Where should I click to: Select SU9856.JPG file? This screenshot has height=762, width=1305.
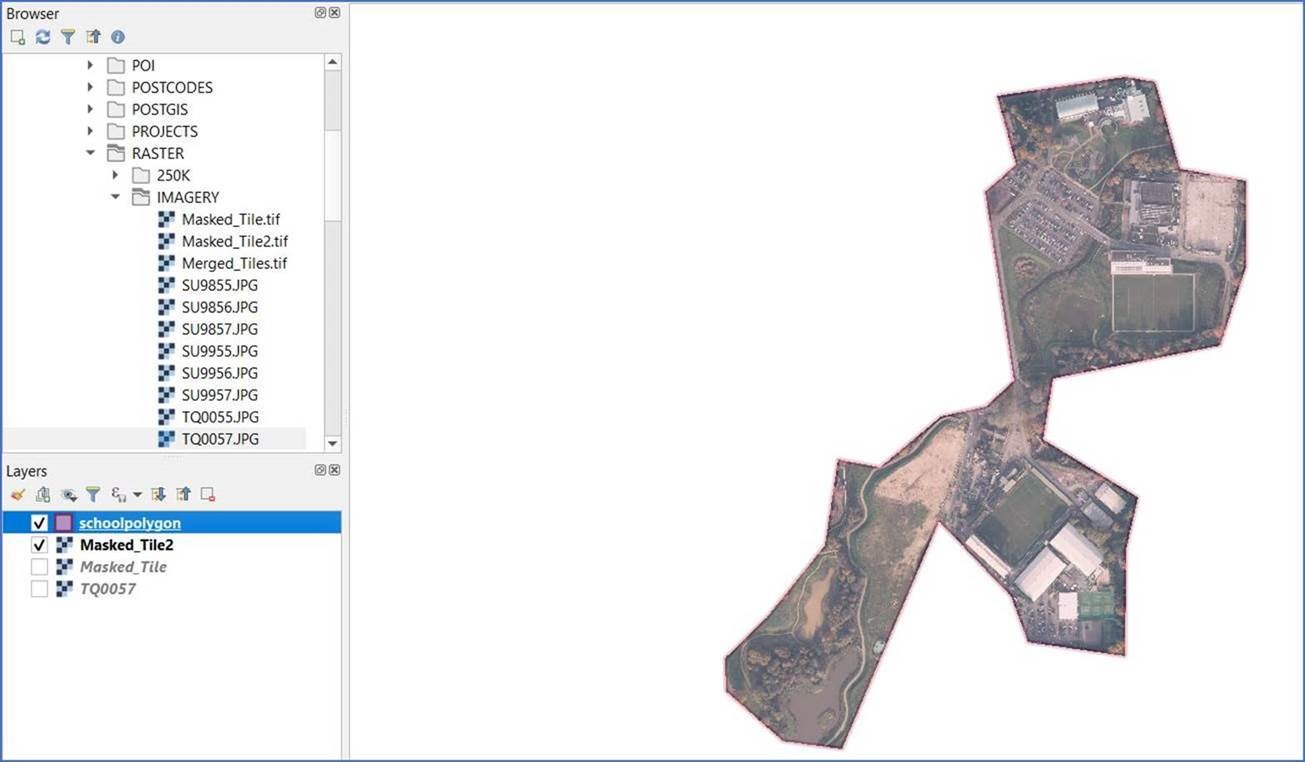click(x=220, y=307)
